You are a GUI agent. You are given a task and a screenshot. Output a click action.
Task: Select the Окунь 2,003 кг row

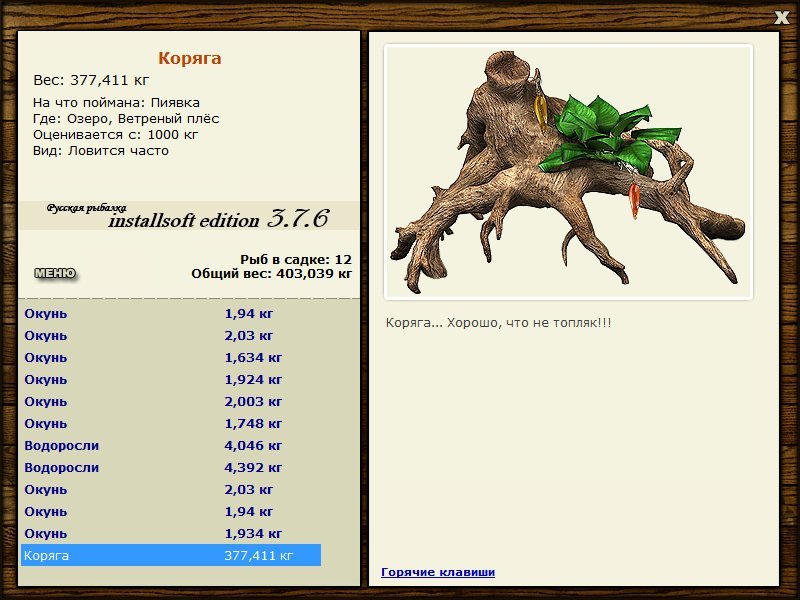[x=171, y=402]
